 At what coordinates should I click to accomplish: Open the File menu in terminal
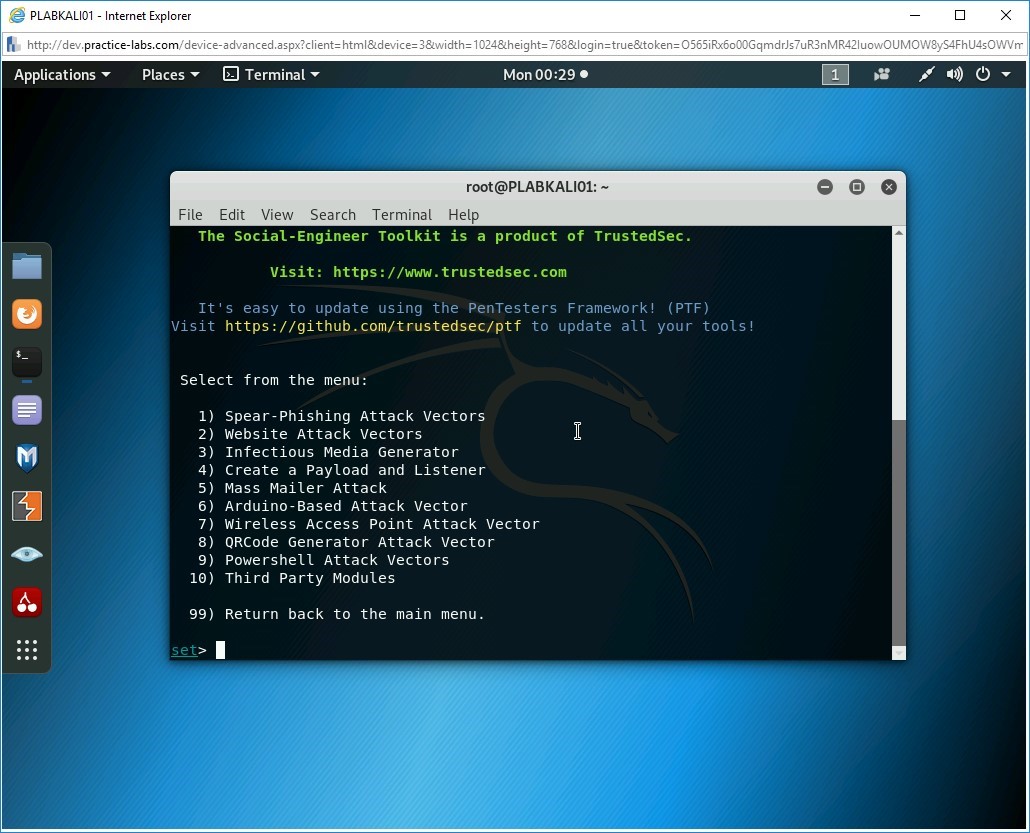pos(190,214)
